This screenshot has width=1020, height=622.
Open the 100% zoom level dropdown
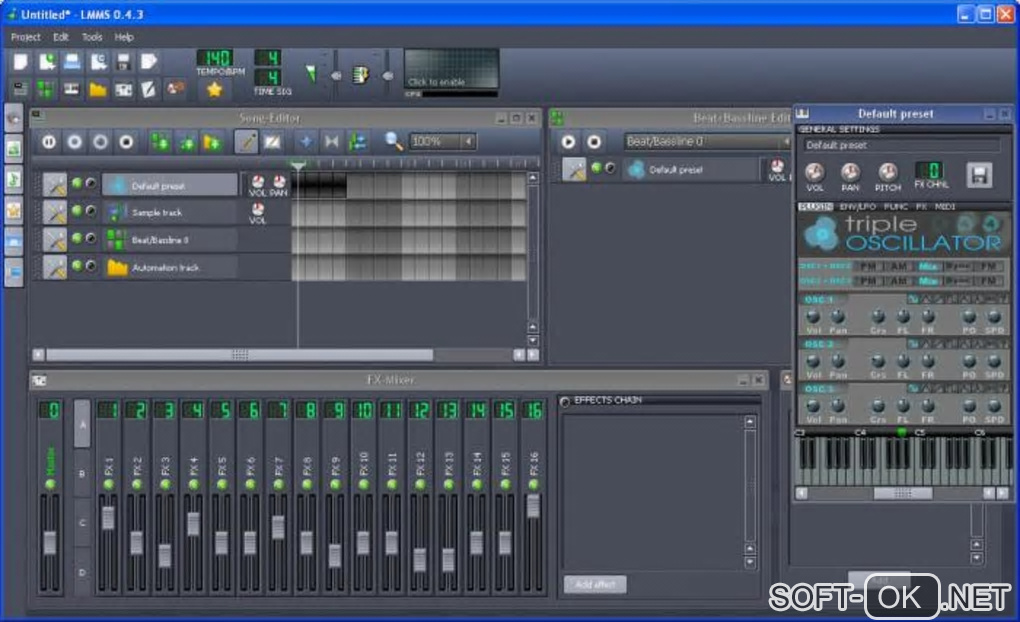pyautogui.click(x=442, y=142)
